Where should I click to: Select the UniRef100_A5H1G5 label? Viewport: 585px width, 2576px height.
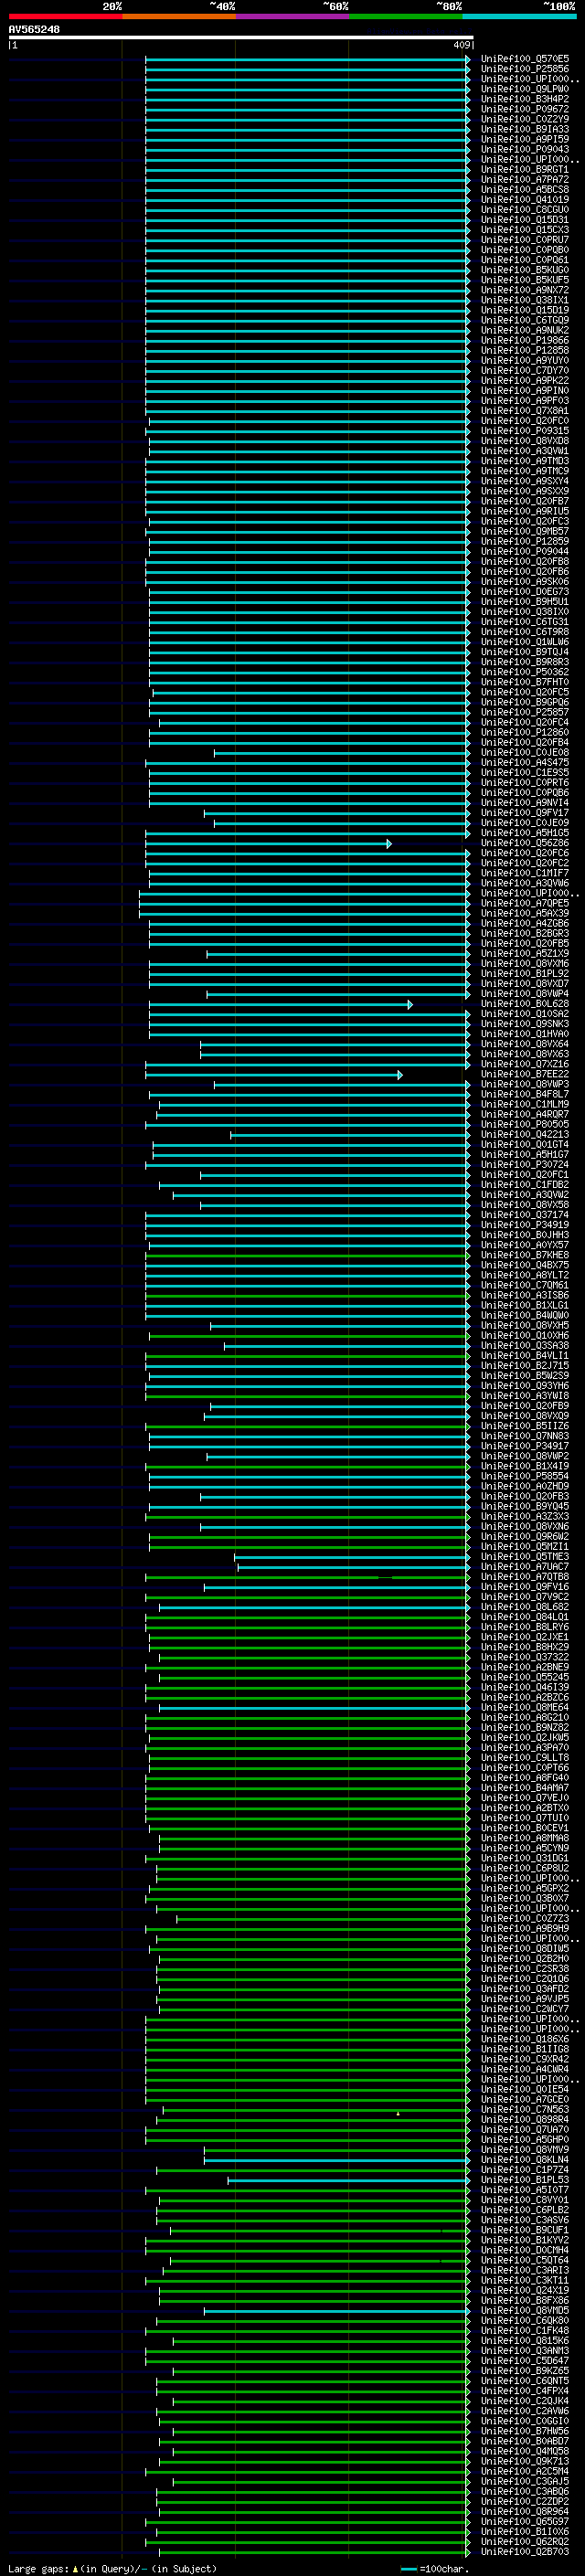[525, 833]
